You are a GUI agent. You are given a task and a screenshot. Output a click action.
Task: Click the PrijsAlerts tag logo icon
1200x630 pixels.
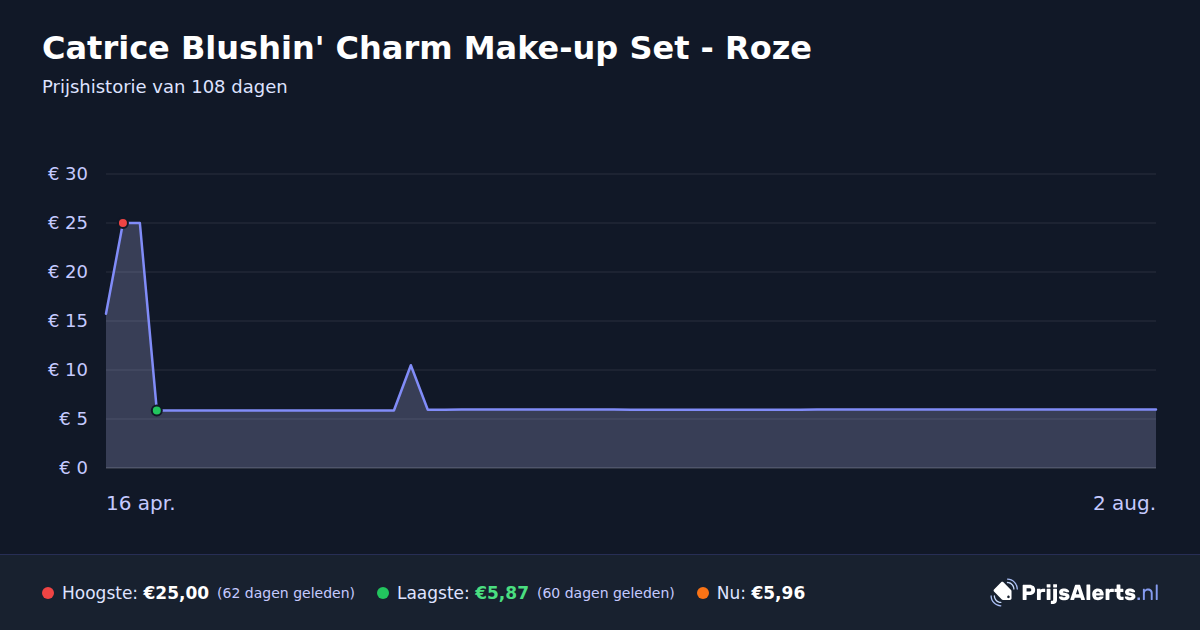pyautogui.click(x=1003, y=593)
